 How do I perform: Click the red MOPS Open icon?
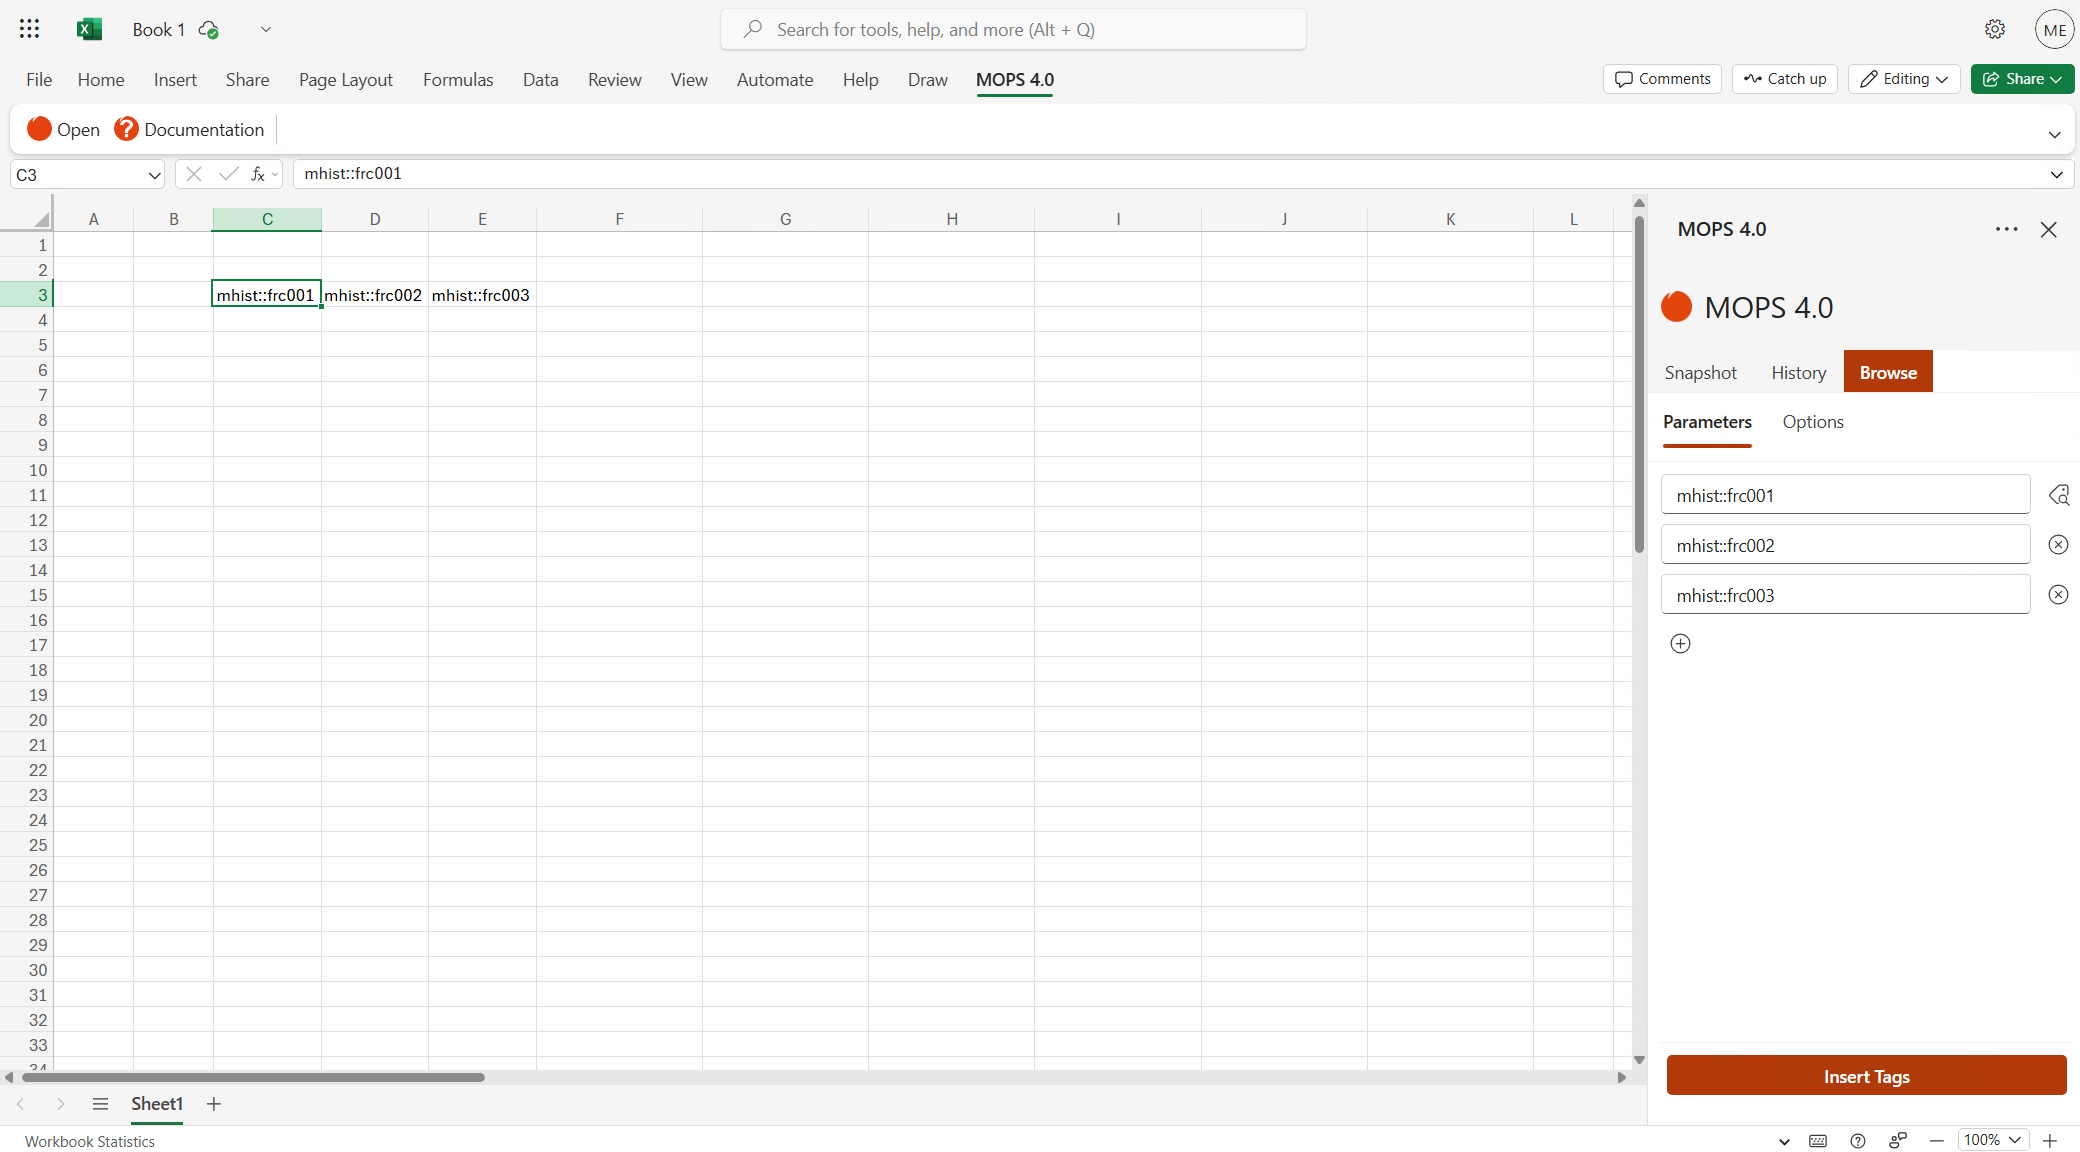click(x=39, y=129)
